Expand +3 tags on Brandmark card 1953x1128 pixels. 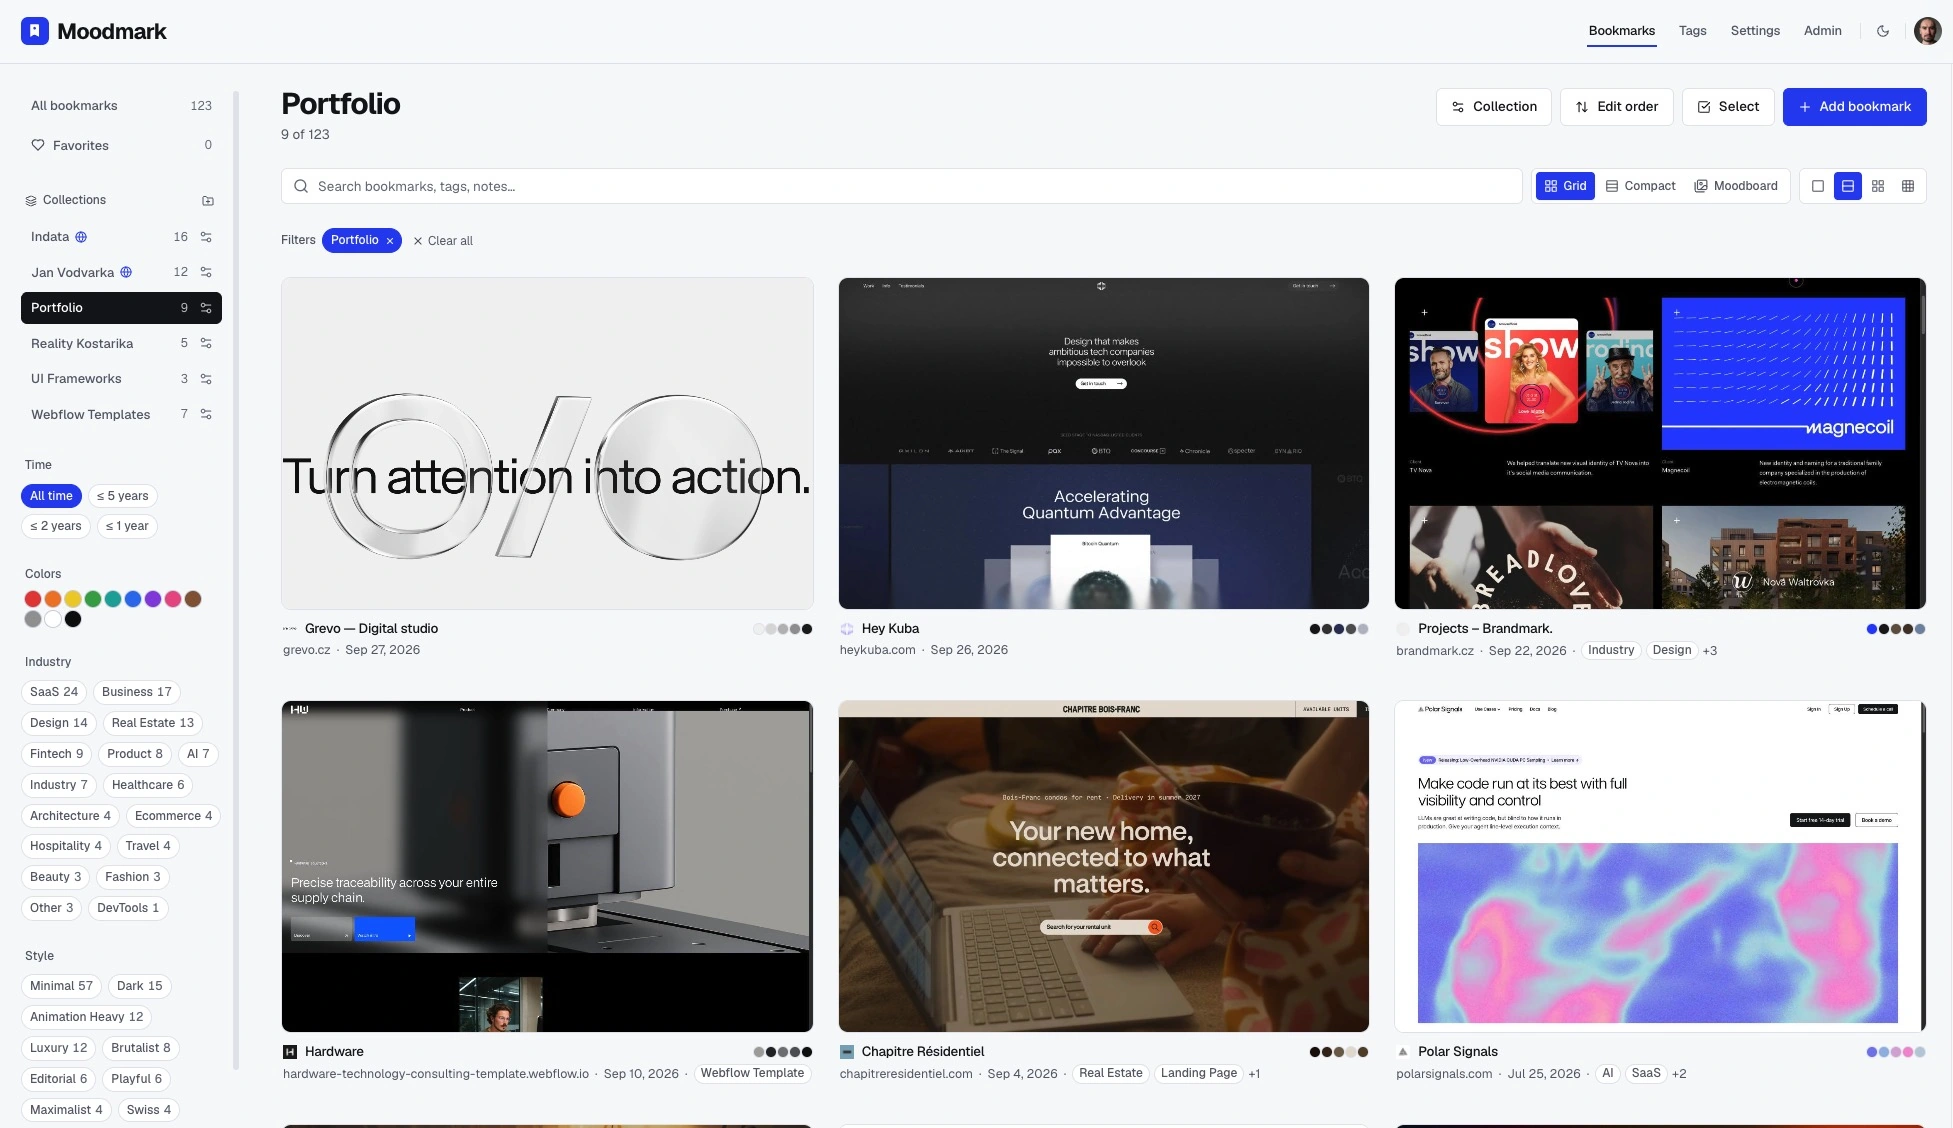[x=1710, y=651]
